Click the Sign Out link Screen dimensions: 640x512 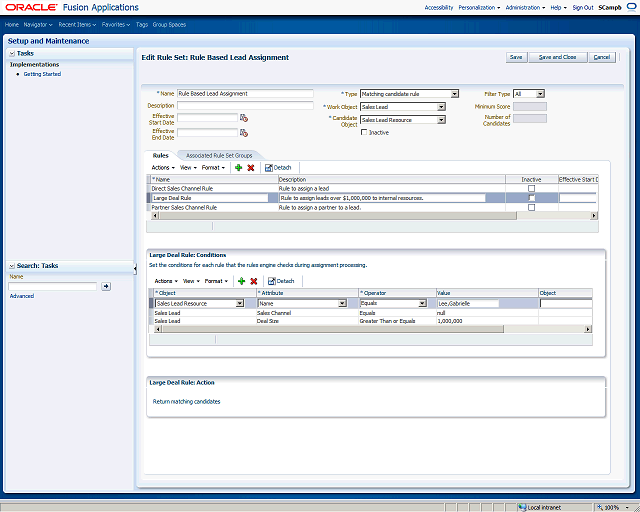click(x=583, y=7)
